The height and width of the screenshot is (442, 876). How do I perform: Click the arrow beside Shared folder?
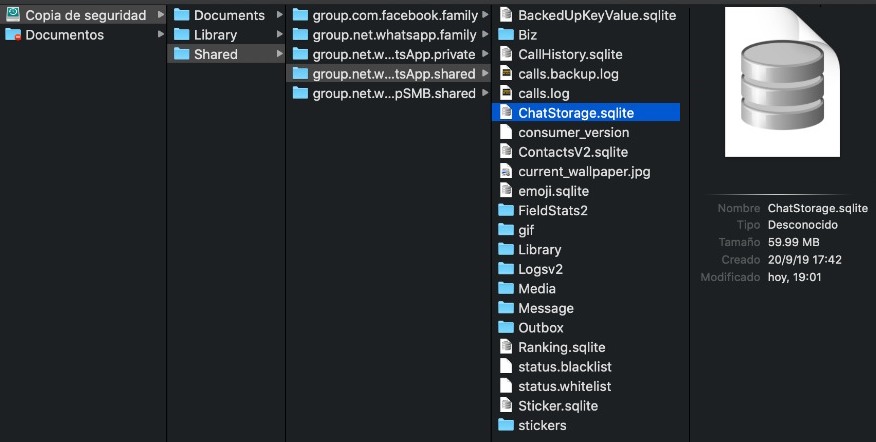coord(279,54)
